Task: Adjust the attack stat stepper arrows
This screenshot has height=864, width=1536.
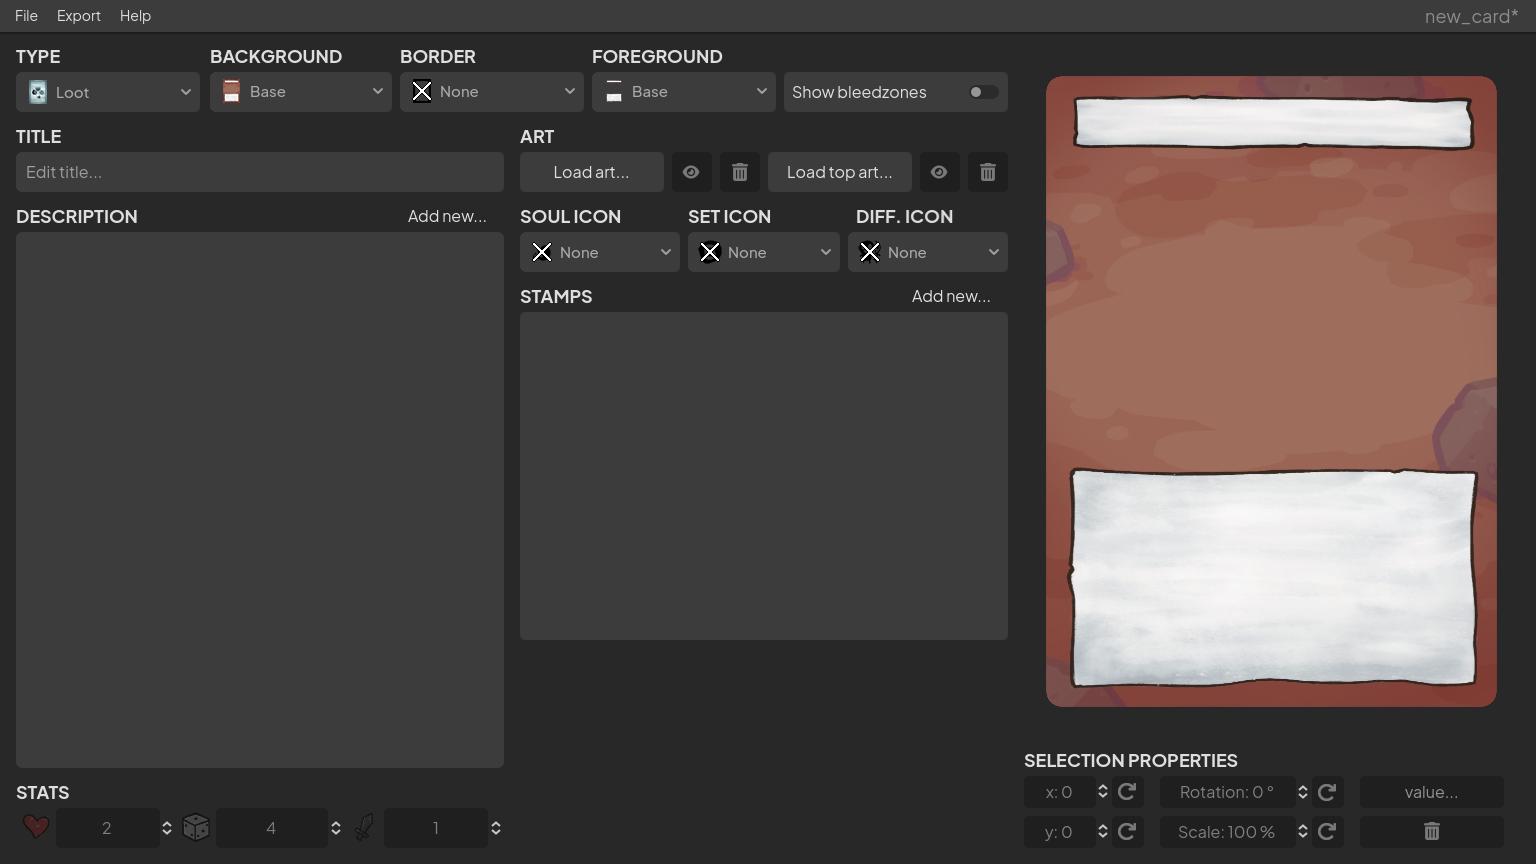Action: tap(496, 828)
